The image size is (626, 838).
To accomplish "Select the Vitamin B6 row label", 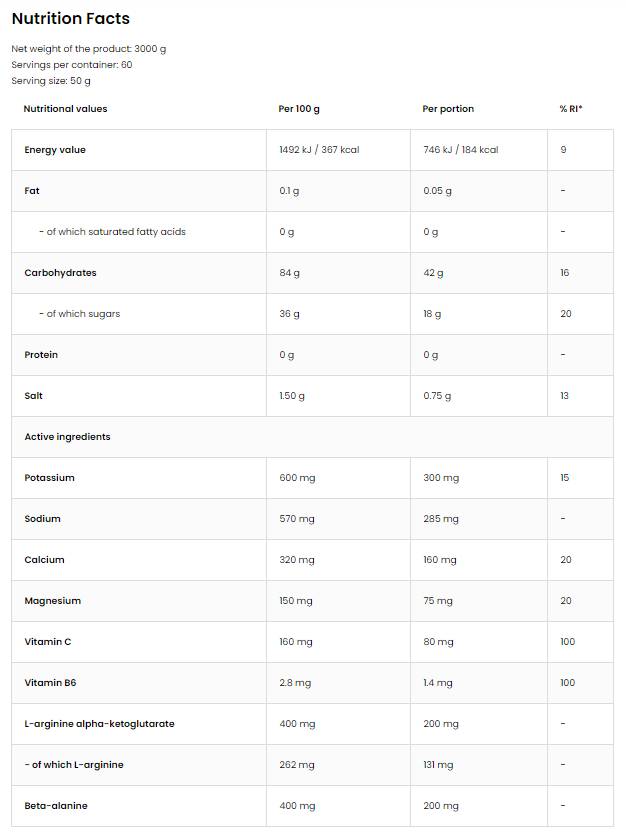I will click(x=50, y=683).
